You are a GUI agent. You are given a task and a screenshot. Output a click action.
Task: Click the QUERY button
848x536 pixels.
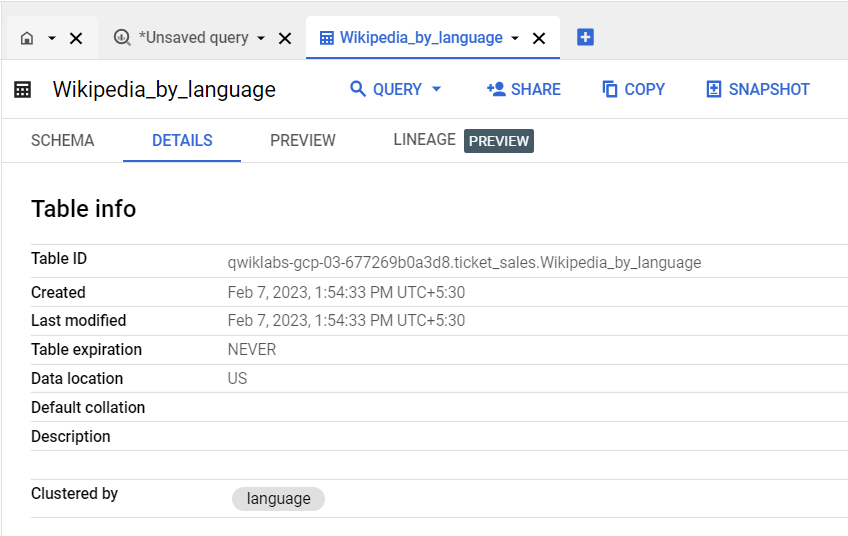point(396,89)
